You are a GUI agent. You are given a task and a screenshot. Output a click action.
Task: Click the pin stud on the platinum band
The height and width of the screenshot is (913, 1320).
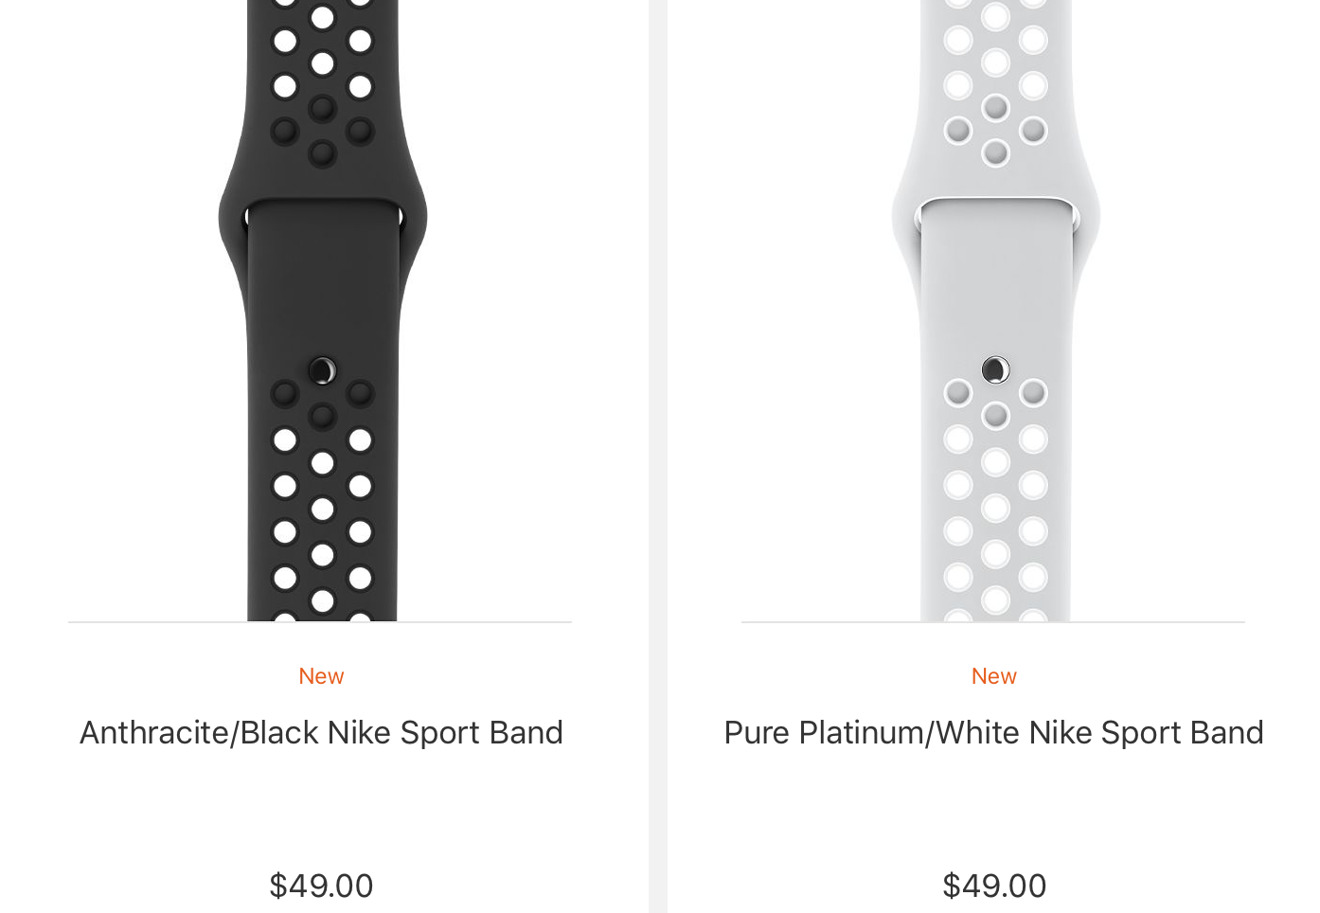[995, 370]
